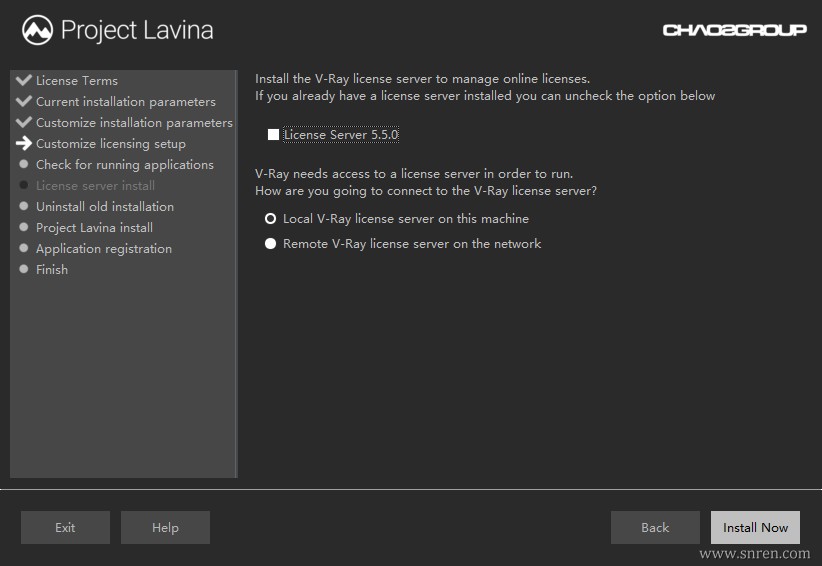Click the Exit button
The width and height of the screenshot is (822, 566).
point(66,527)
